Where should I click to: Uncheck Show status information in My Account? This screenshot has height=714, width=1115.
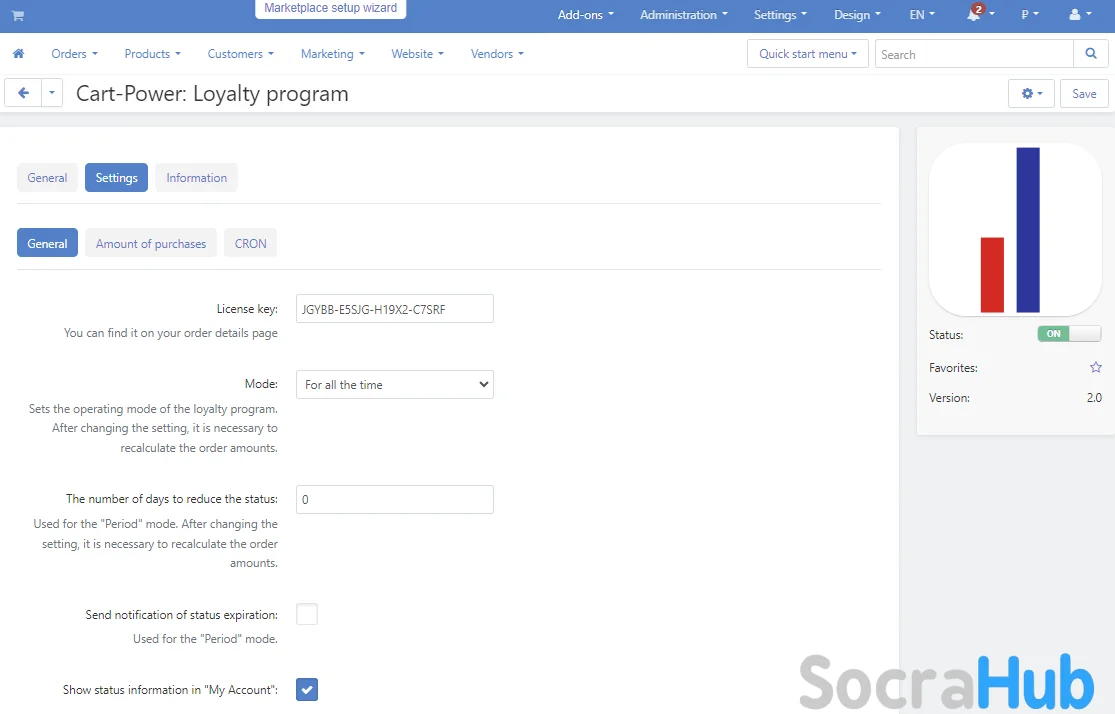point(307,689)
